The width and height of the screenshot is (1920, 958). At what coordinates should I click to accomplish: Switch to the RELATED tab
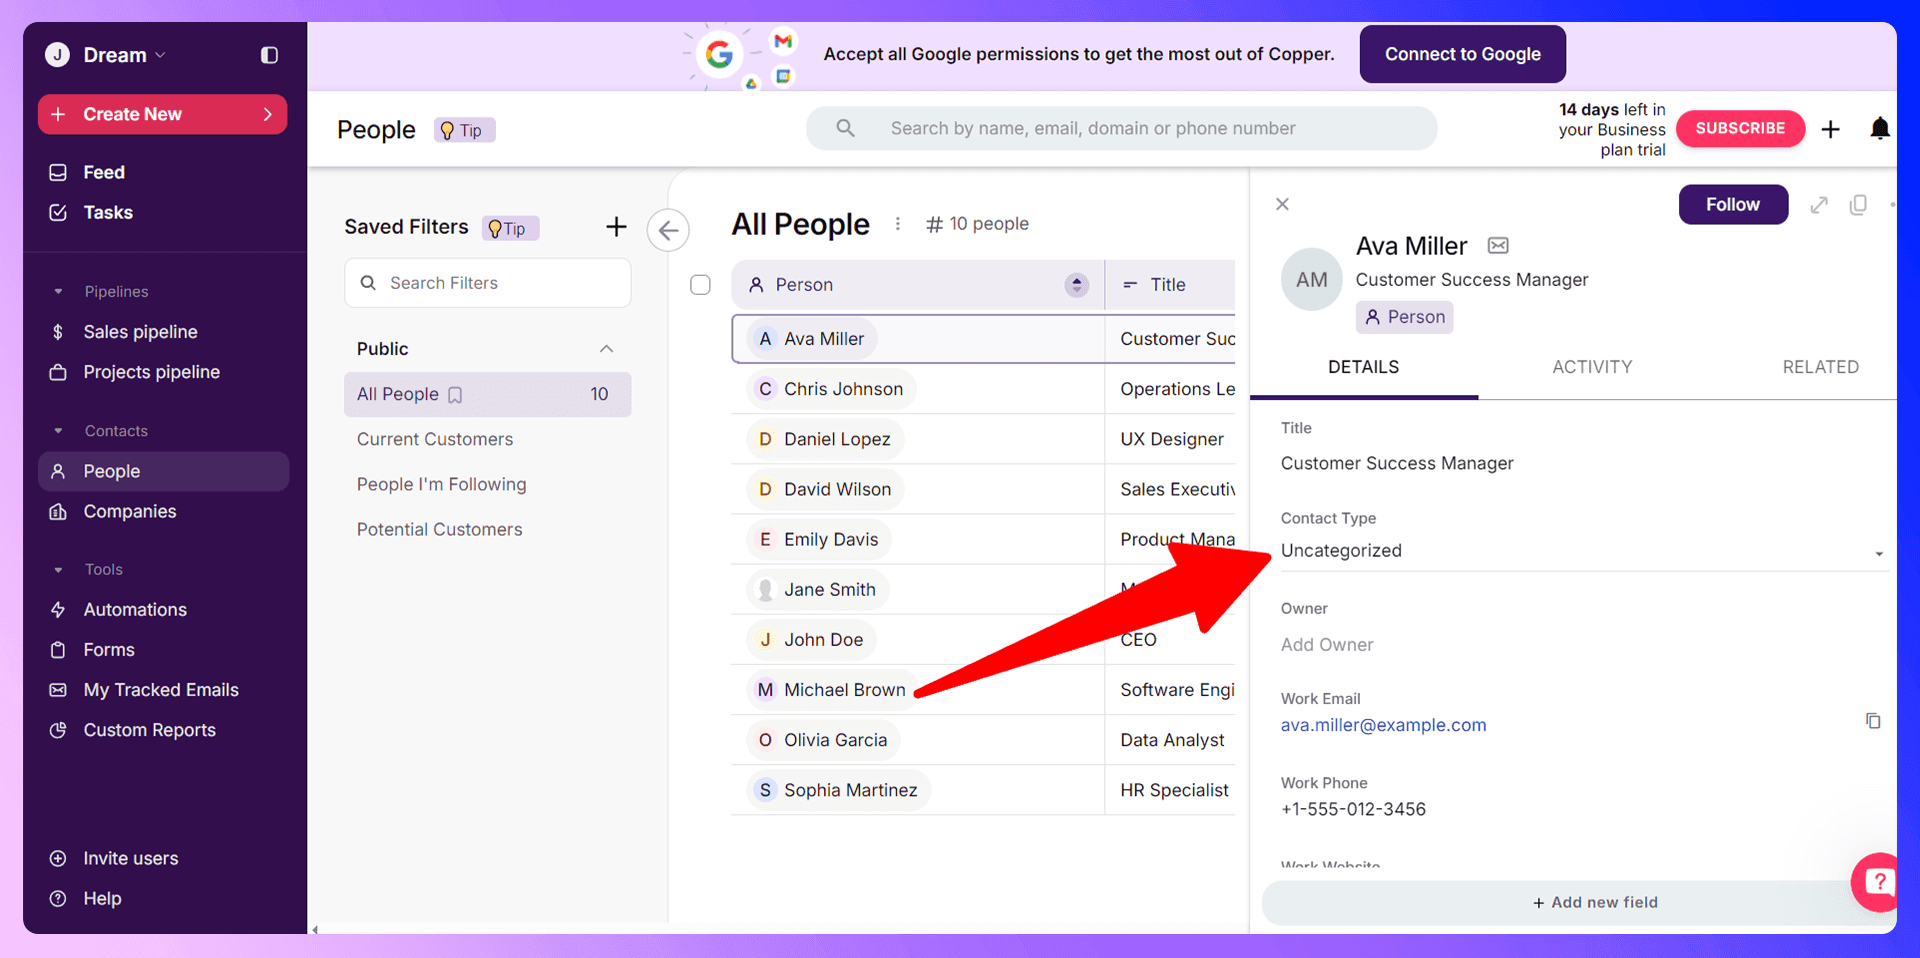pos(1820,367)
